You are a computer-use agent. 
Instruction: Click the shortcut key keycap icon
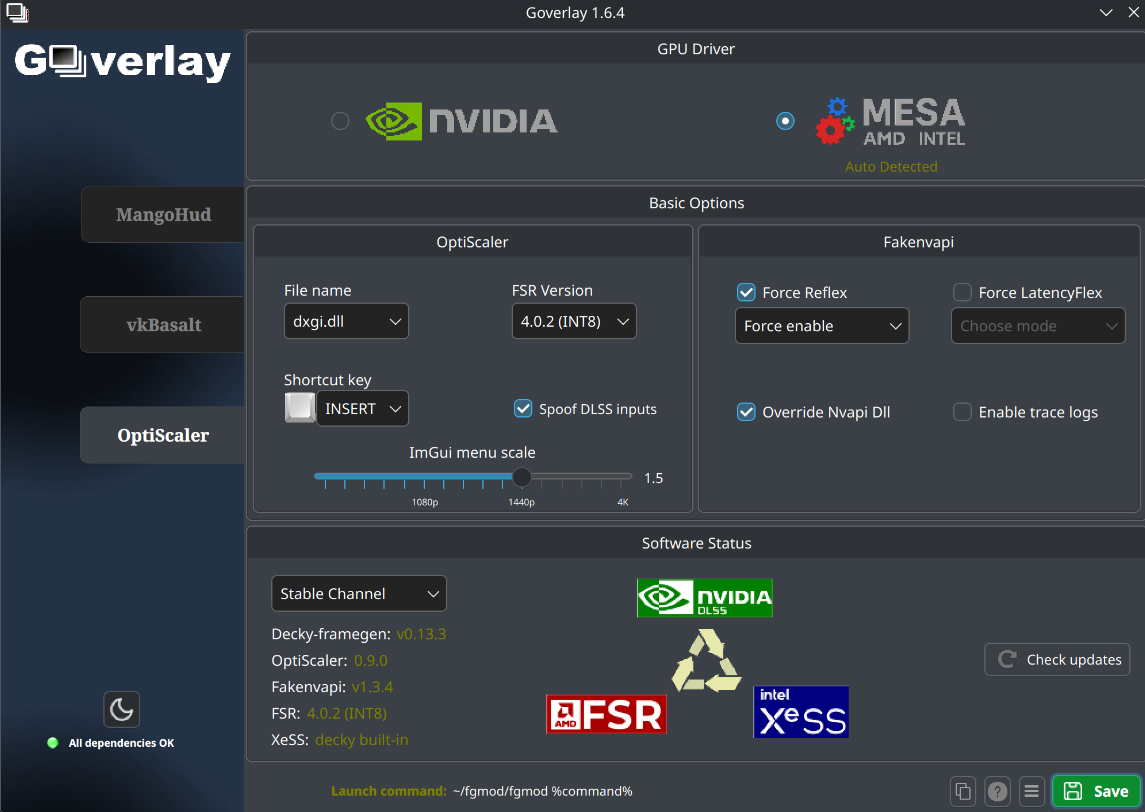click(299, 408)
